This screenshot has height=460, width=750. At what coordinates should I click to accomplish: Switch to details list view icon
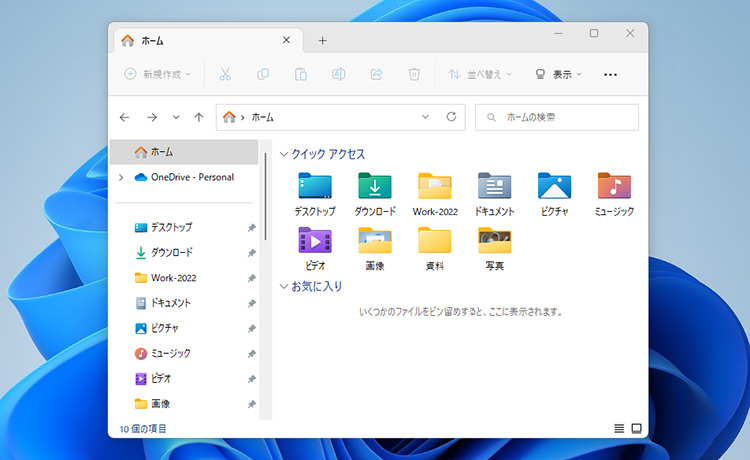click(x=618, y=428)
